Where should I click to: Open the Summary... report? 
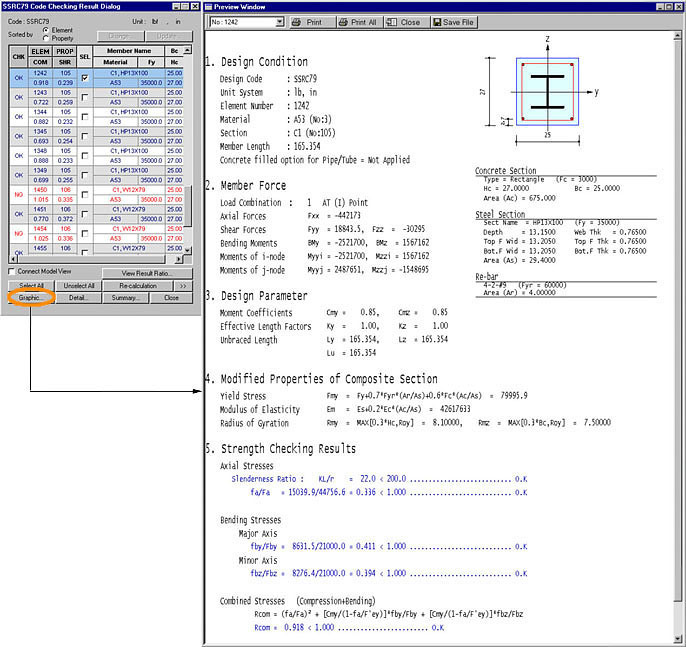tap(126, 298)
